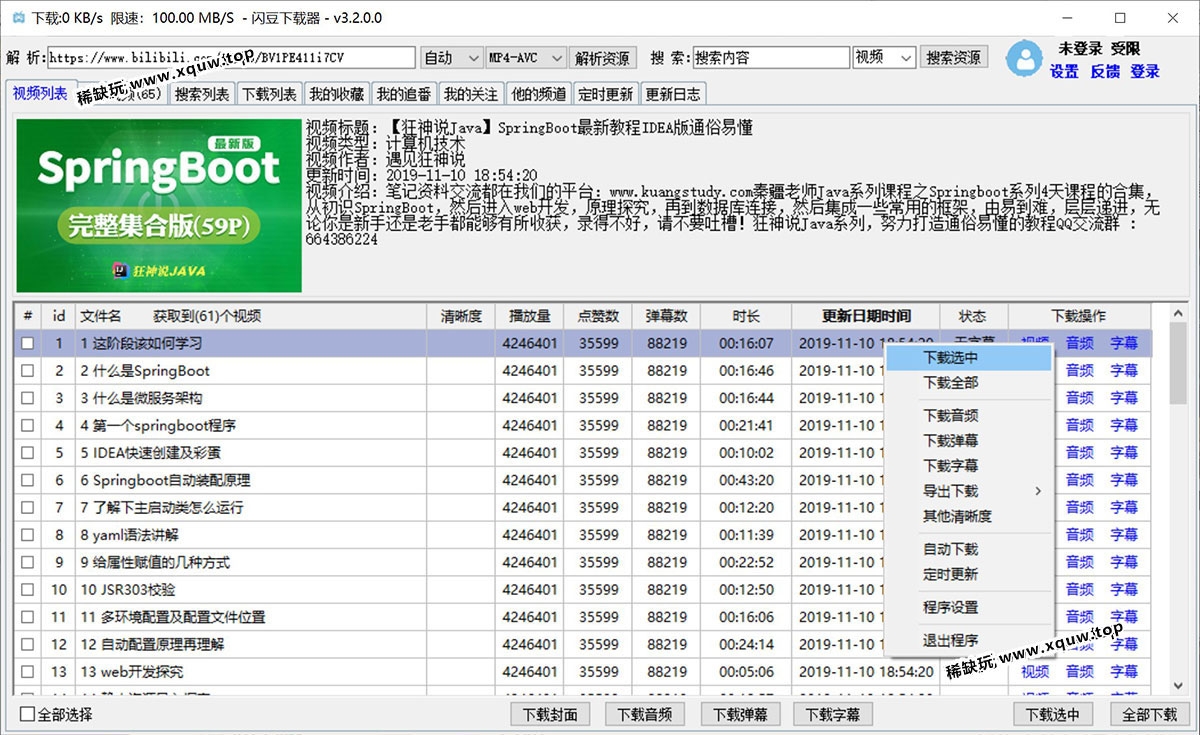Click the 解析资源 button
The height and width of the screenshot is (735, 1200).
(602, 58)
